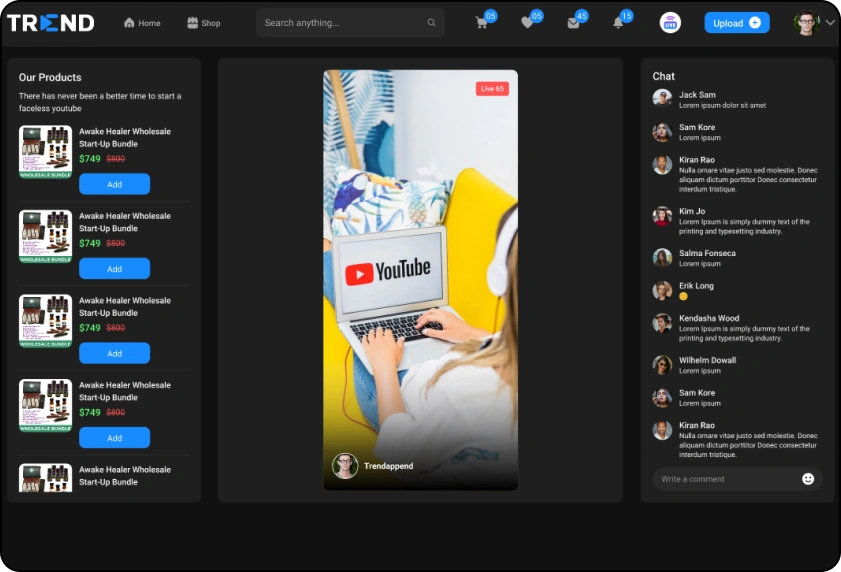Click the Wilhelm Dowall name in chat
Image resolution: width=841 pixels, height=572 pixels.
point(707,360)
